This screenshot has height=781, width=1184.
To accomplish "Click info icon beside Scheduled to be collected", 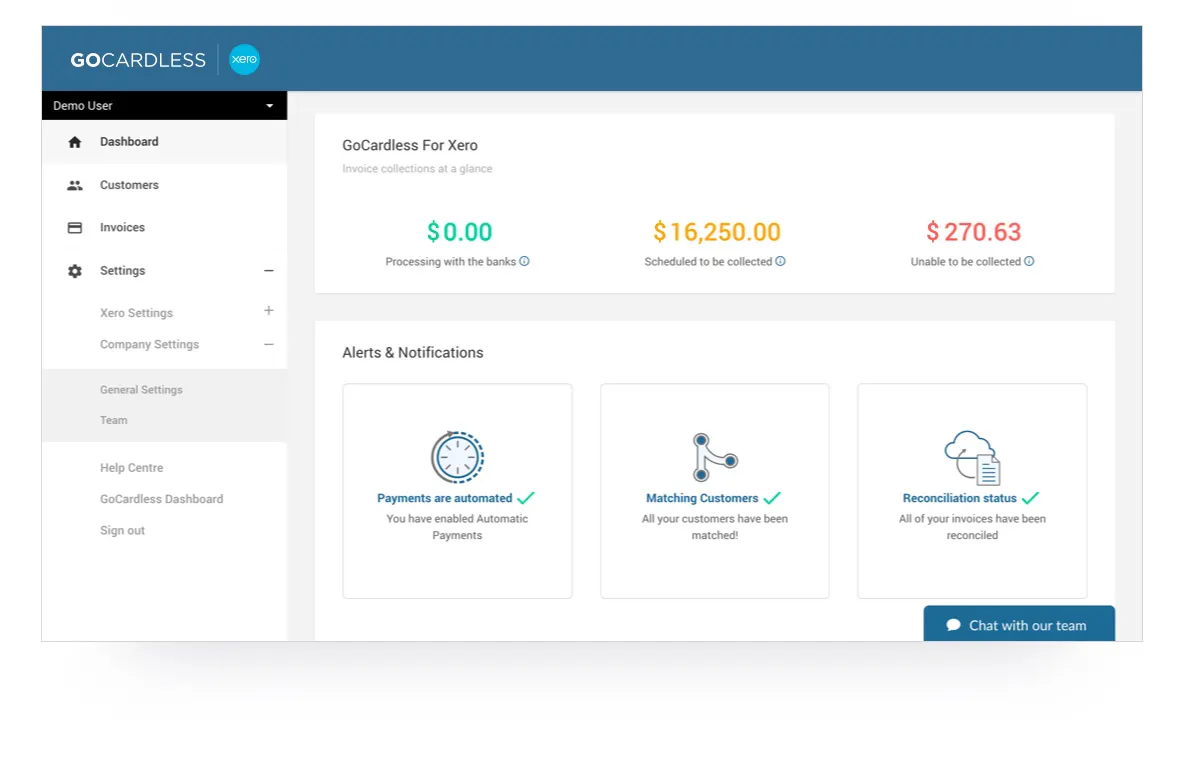I will [780, 261].
